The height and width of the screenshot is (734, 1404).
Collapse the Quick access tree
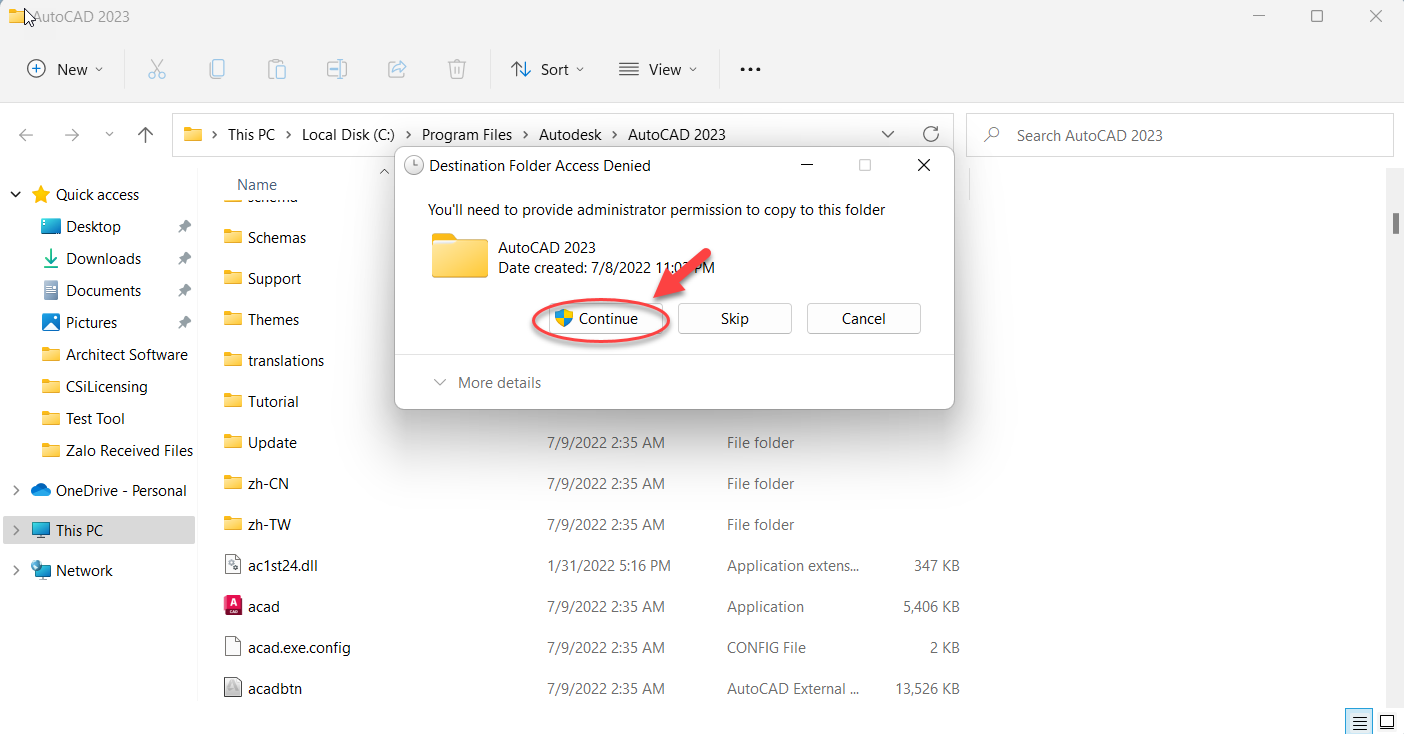(15, 195)
